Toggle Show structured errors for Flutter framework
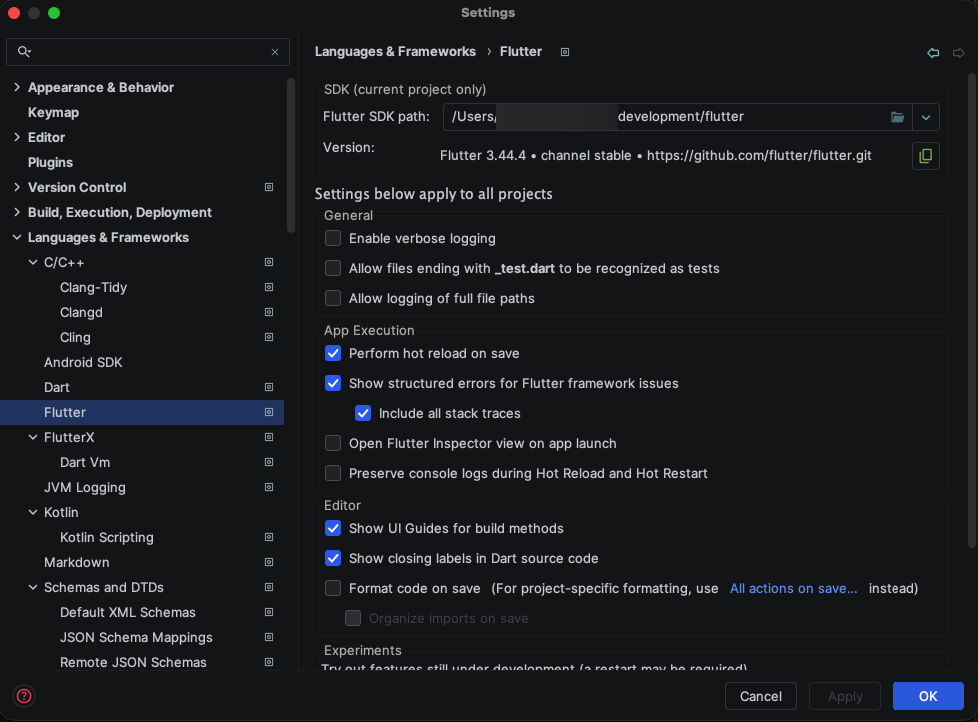The width and height of the screenshot is (978, 722). click(x=333, y=383)
